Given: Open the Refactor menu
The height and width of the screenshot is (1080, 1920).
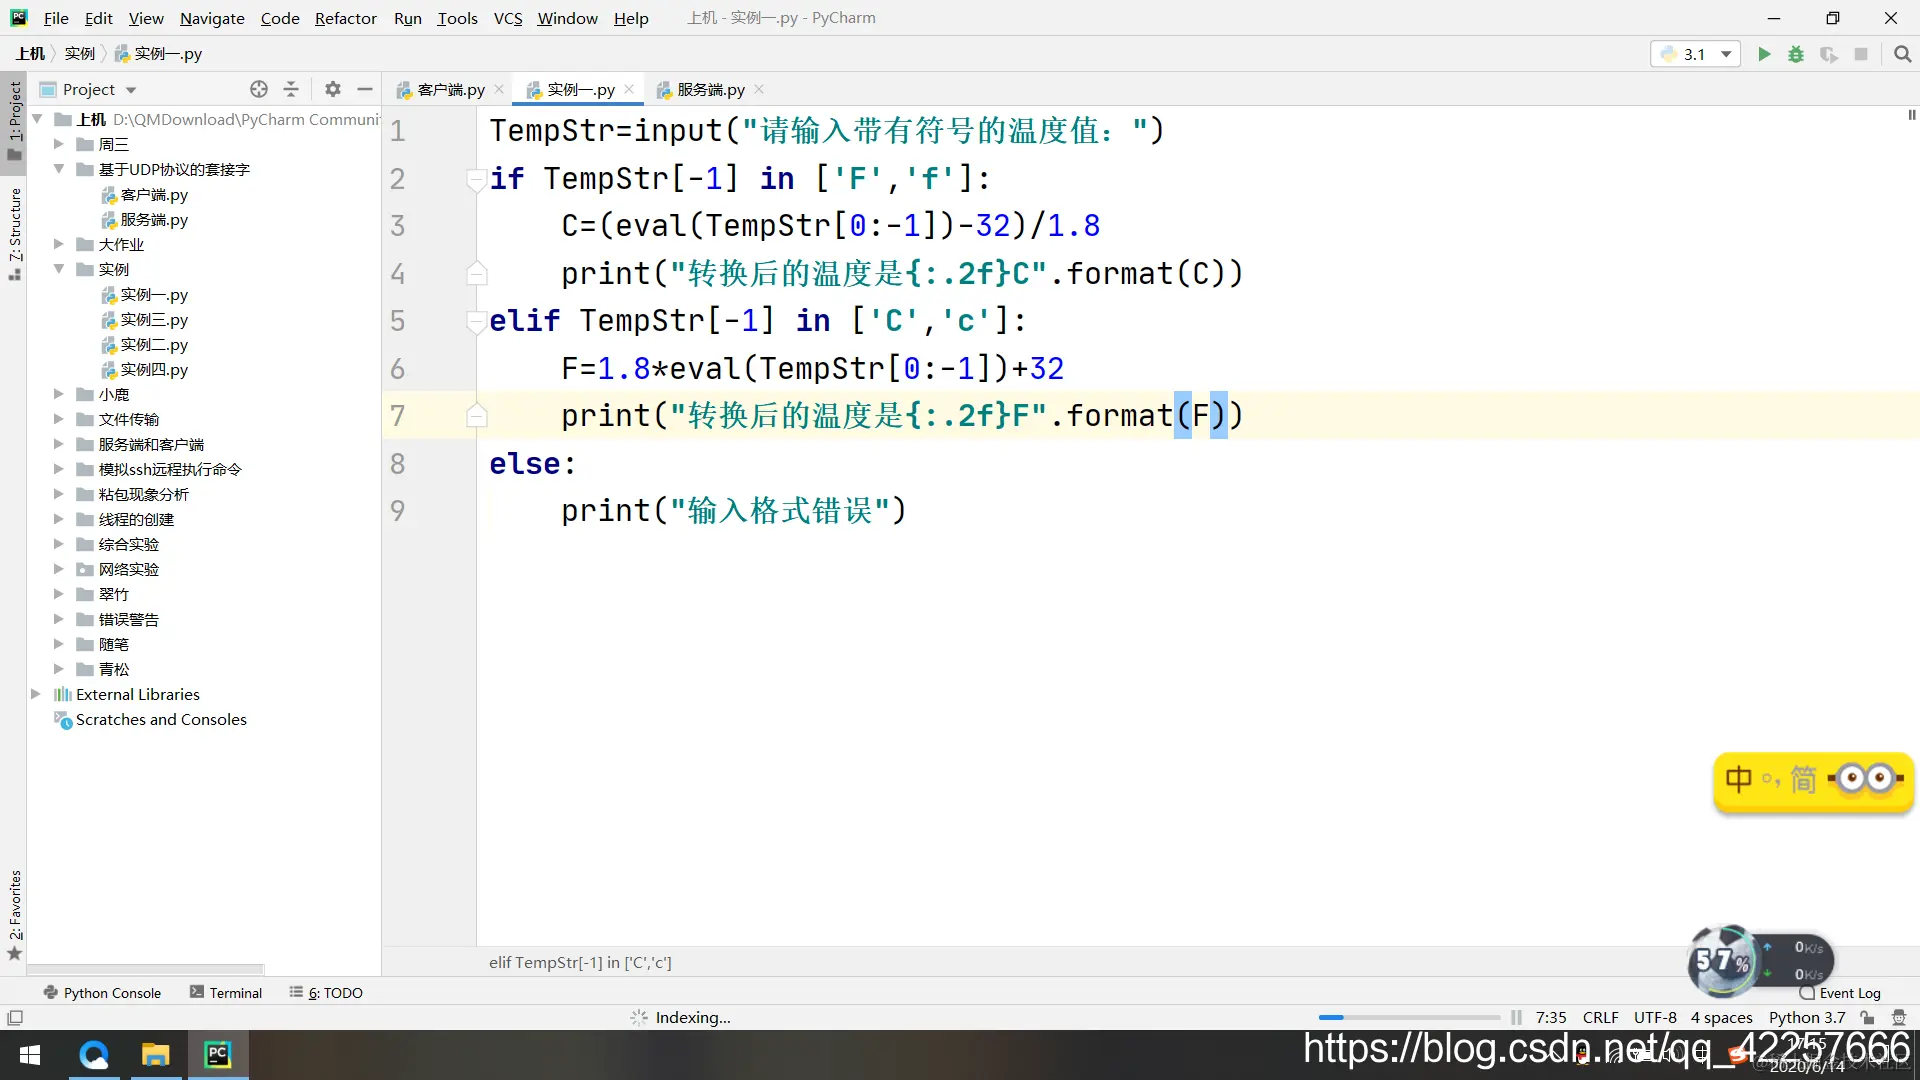Looking at the screenshot, I should [x=345, y=18].
